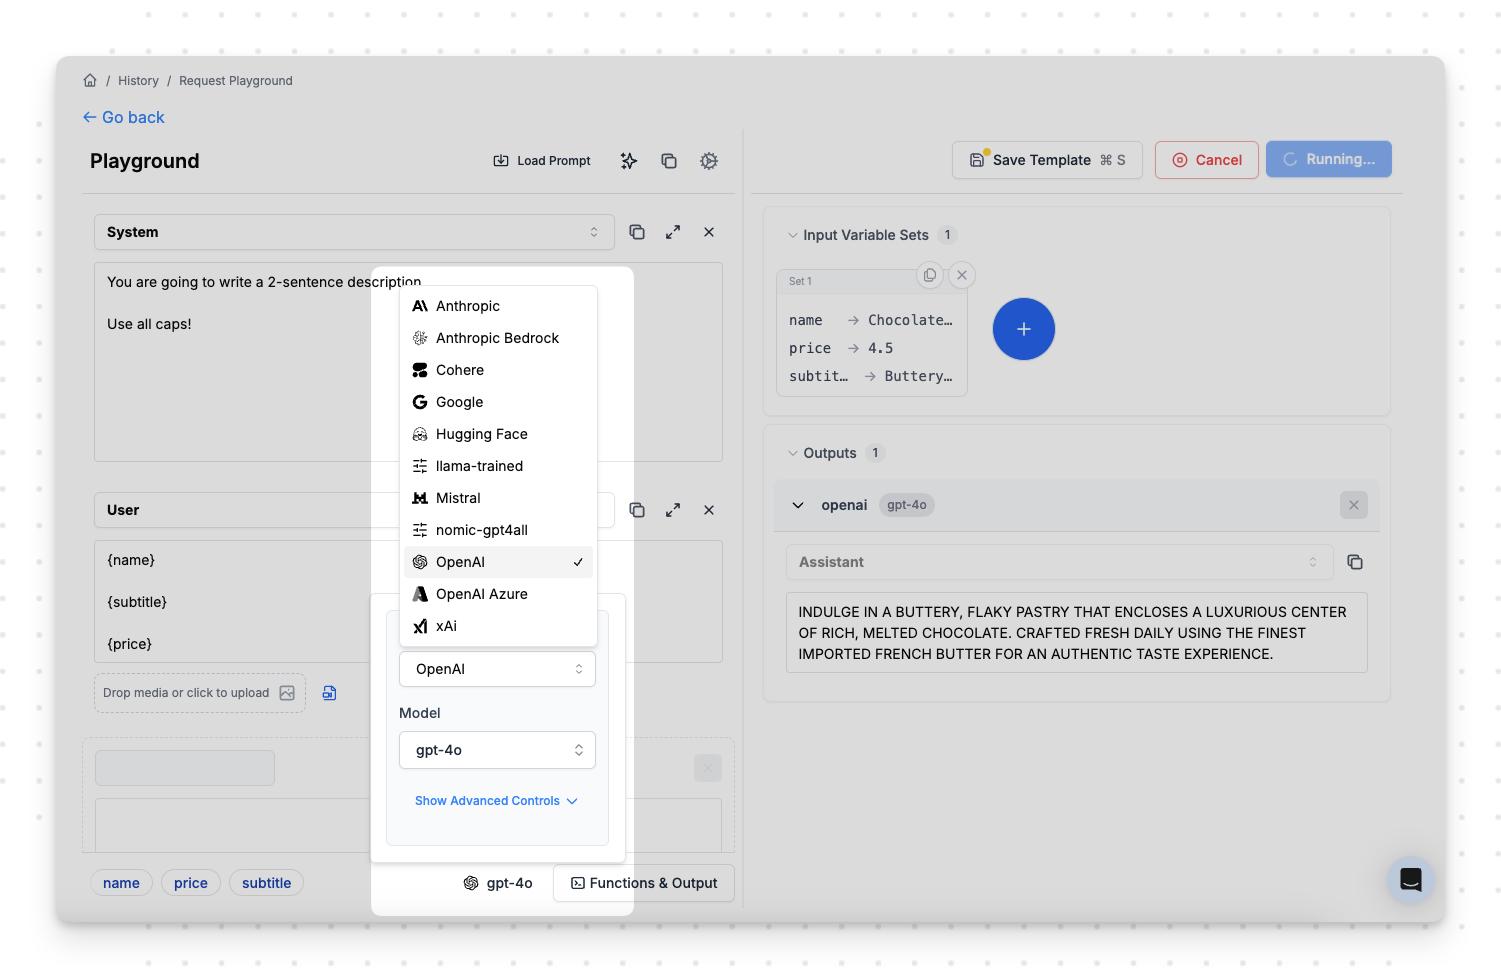Open the OpenAI provider combo box
This screenshot has height=978, width=1501.
coord(497,669)
